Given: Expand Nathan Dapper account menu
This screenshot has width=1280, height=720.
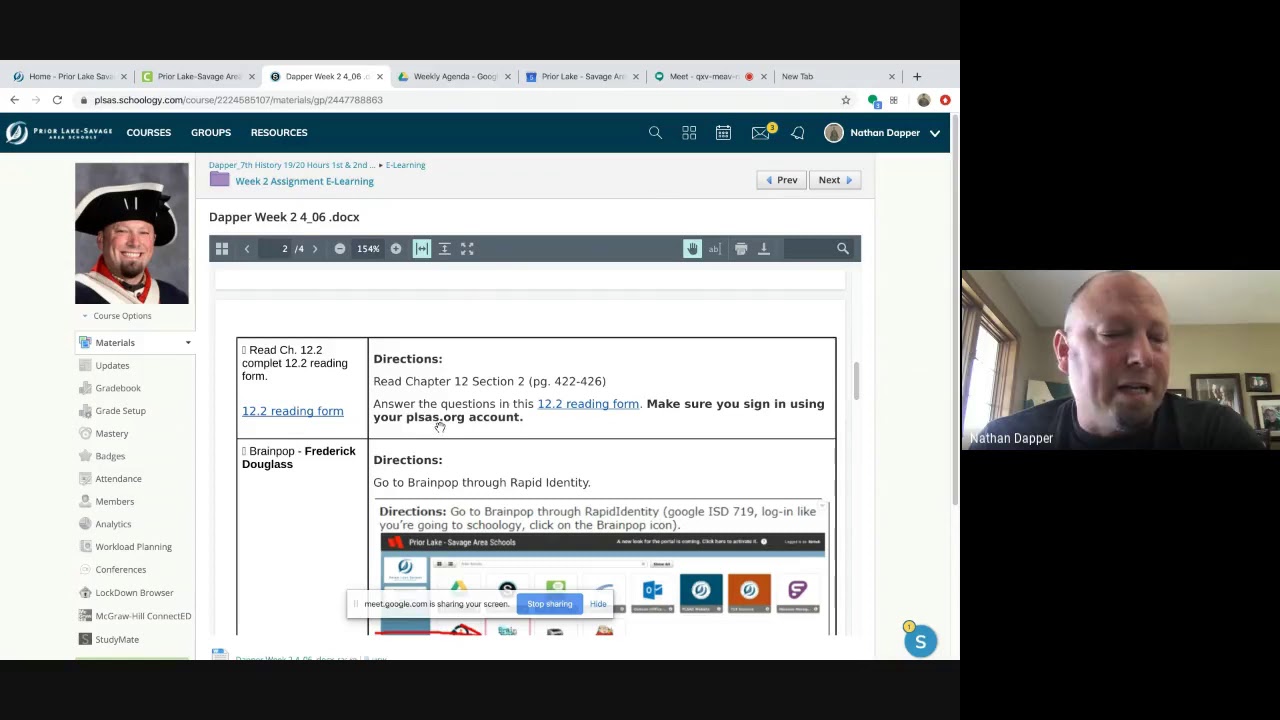Looking at the screenshot, I should 882,133.
